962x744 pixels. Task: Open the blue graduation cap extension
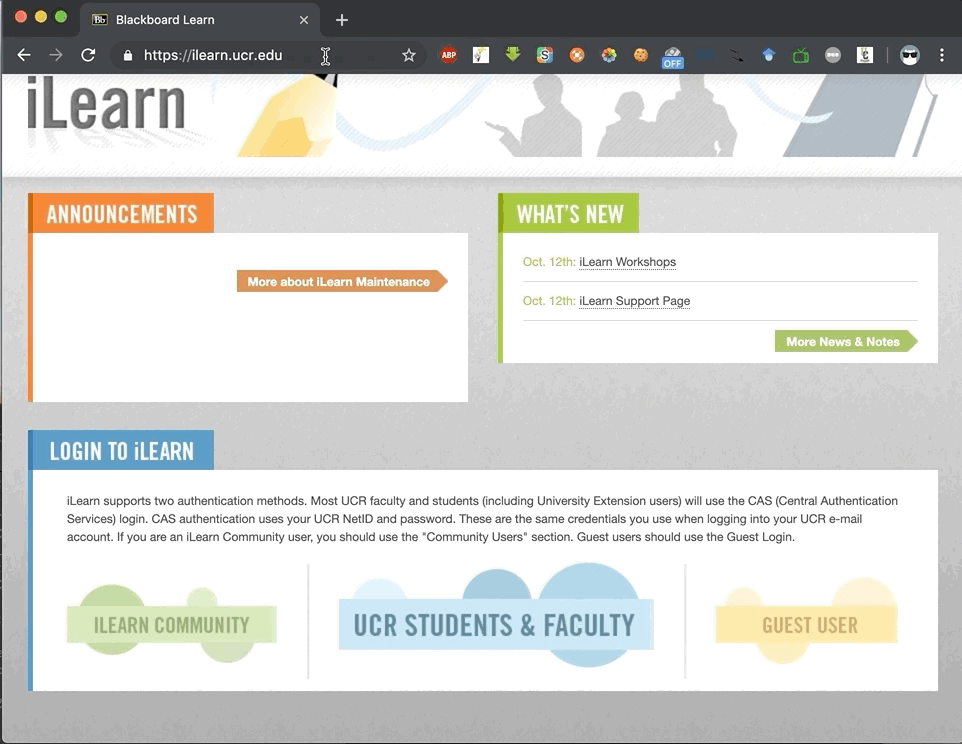coord(769,55)
